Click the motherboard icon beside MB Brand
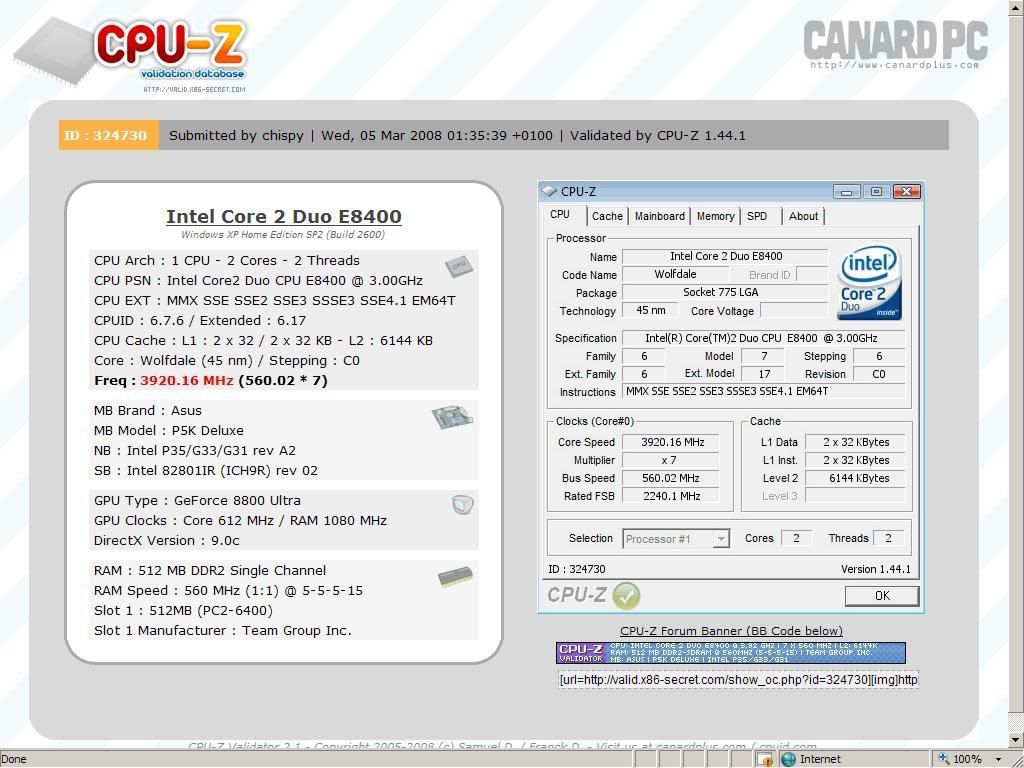The image size is (1024, 768). (x=452, y=417)
